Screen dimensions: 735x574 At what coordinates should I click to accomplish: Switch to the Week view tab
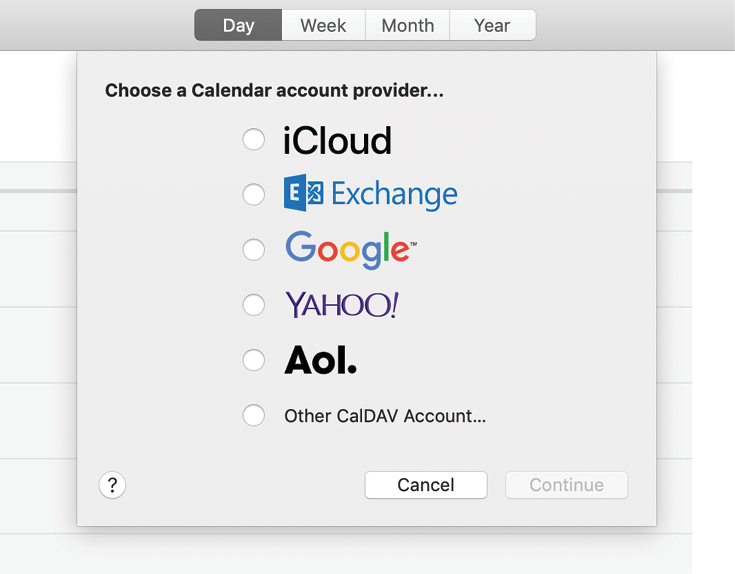[323, 26]
